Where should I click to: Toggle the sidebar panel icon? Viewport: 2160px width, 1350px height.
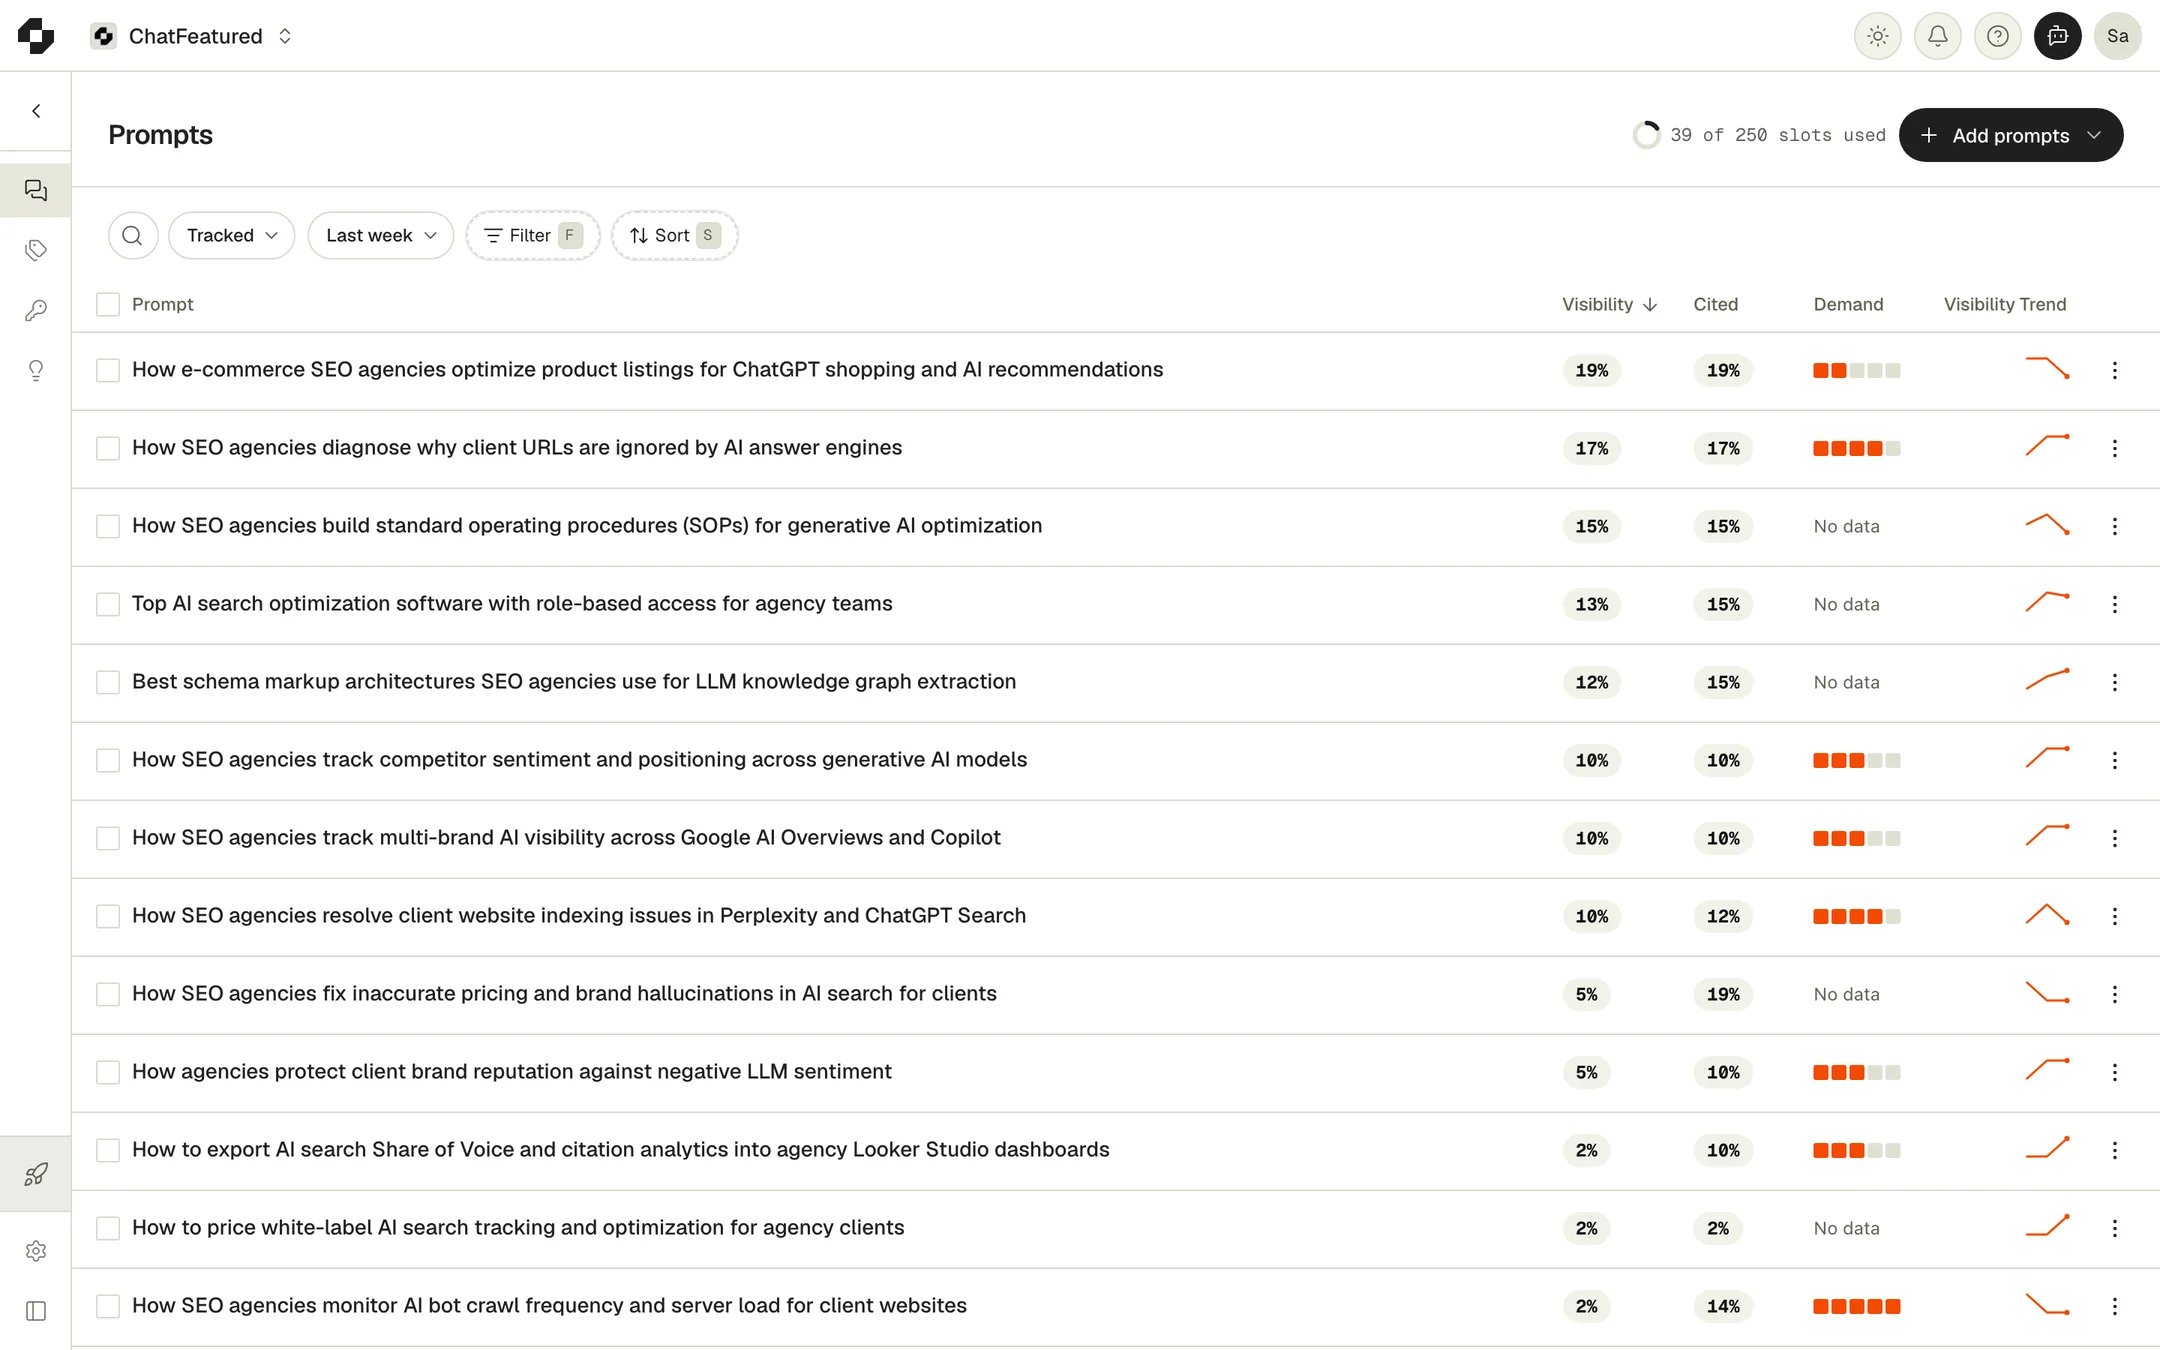[36, 1311]
